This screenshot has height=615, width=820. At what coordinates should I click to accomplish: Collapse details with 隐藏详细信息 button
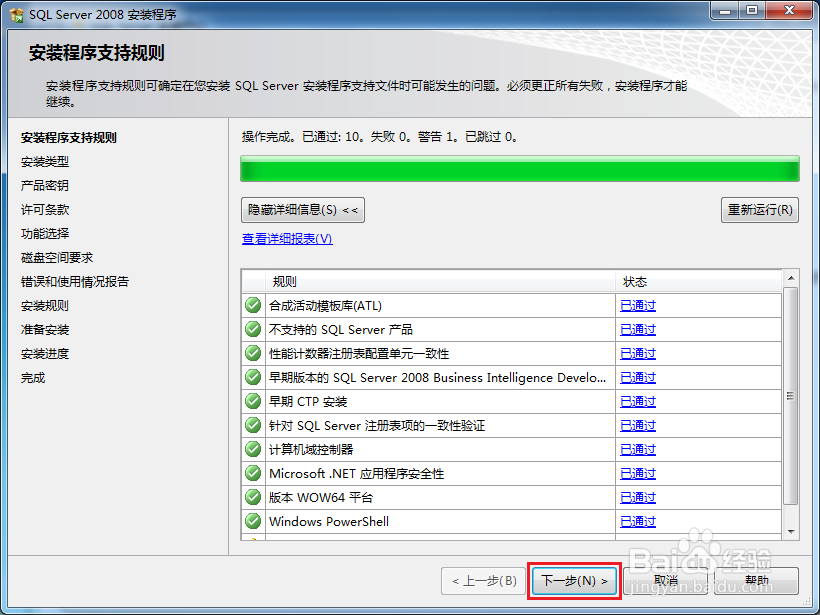(302, 210)
